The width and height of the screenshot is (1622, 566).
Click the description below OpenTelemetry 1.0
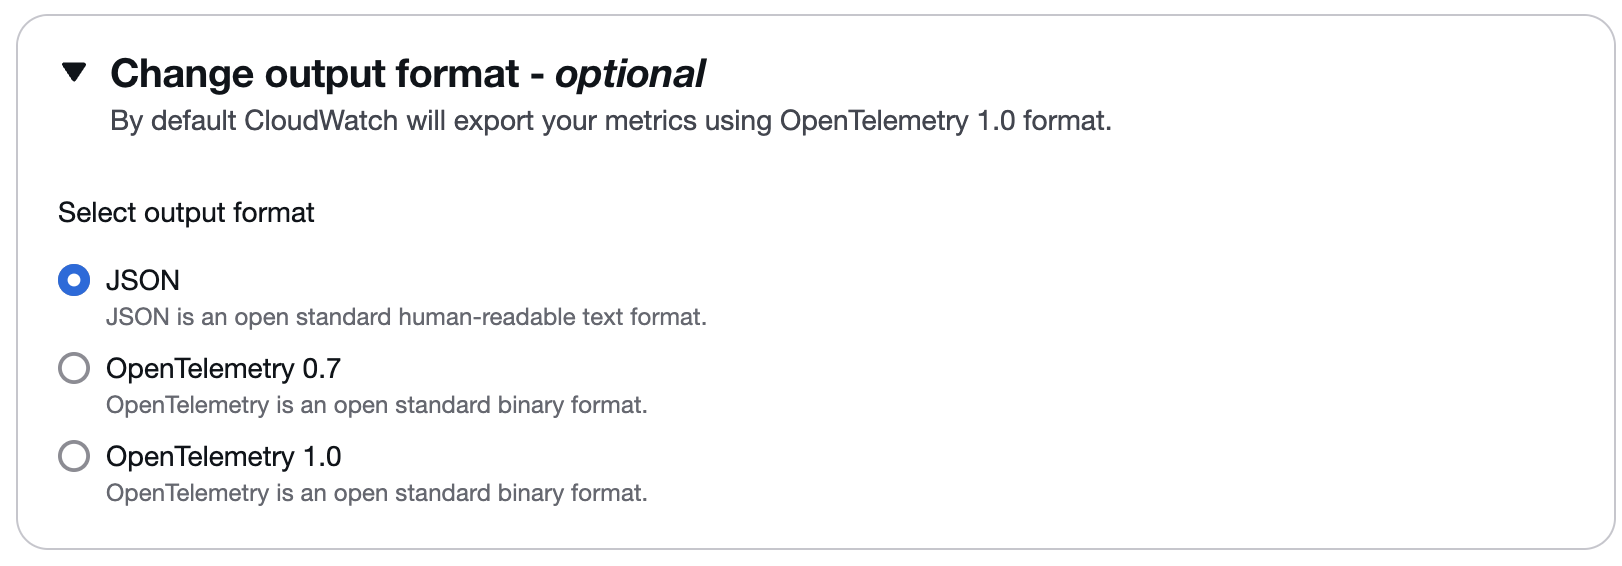(x=376, y=493)
